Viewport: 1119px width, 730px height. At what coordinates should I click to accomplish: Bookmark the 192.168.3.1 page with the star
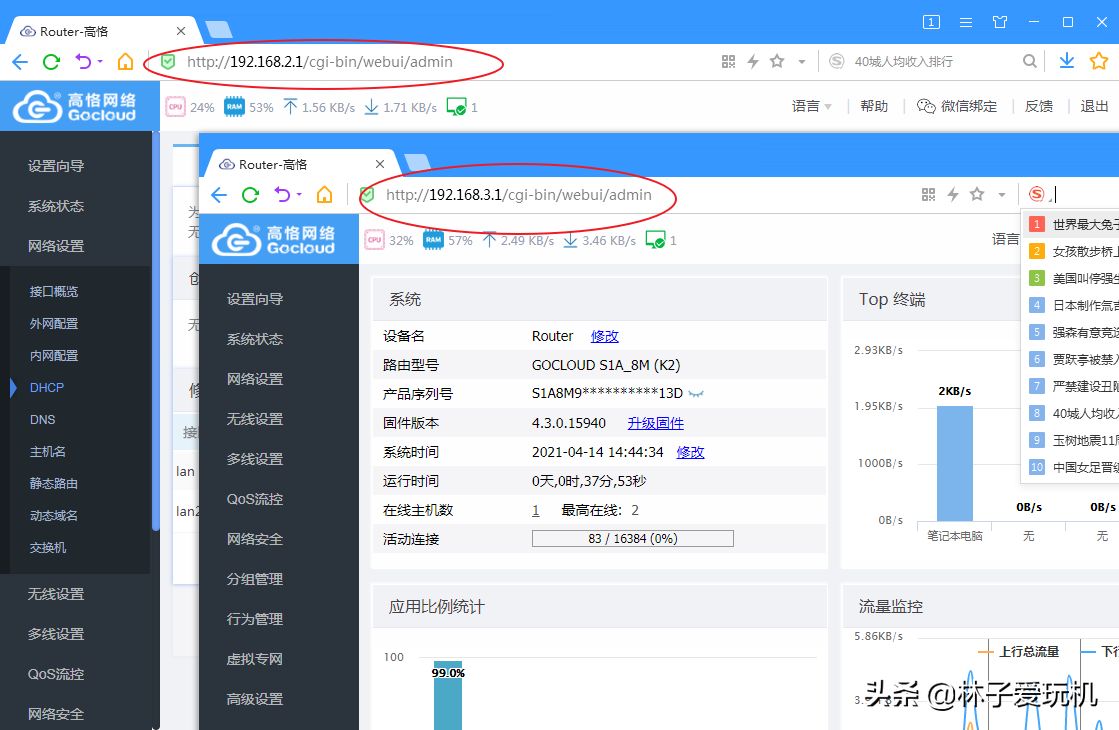977,194
